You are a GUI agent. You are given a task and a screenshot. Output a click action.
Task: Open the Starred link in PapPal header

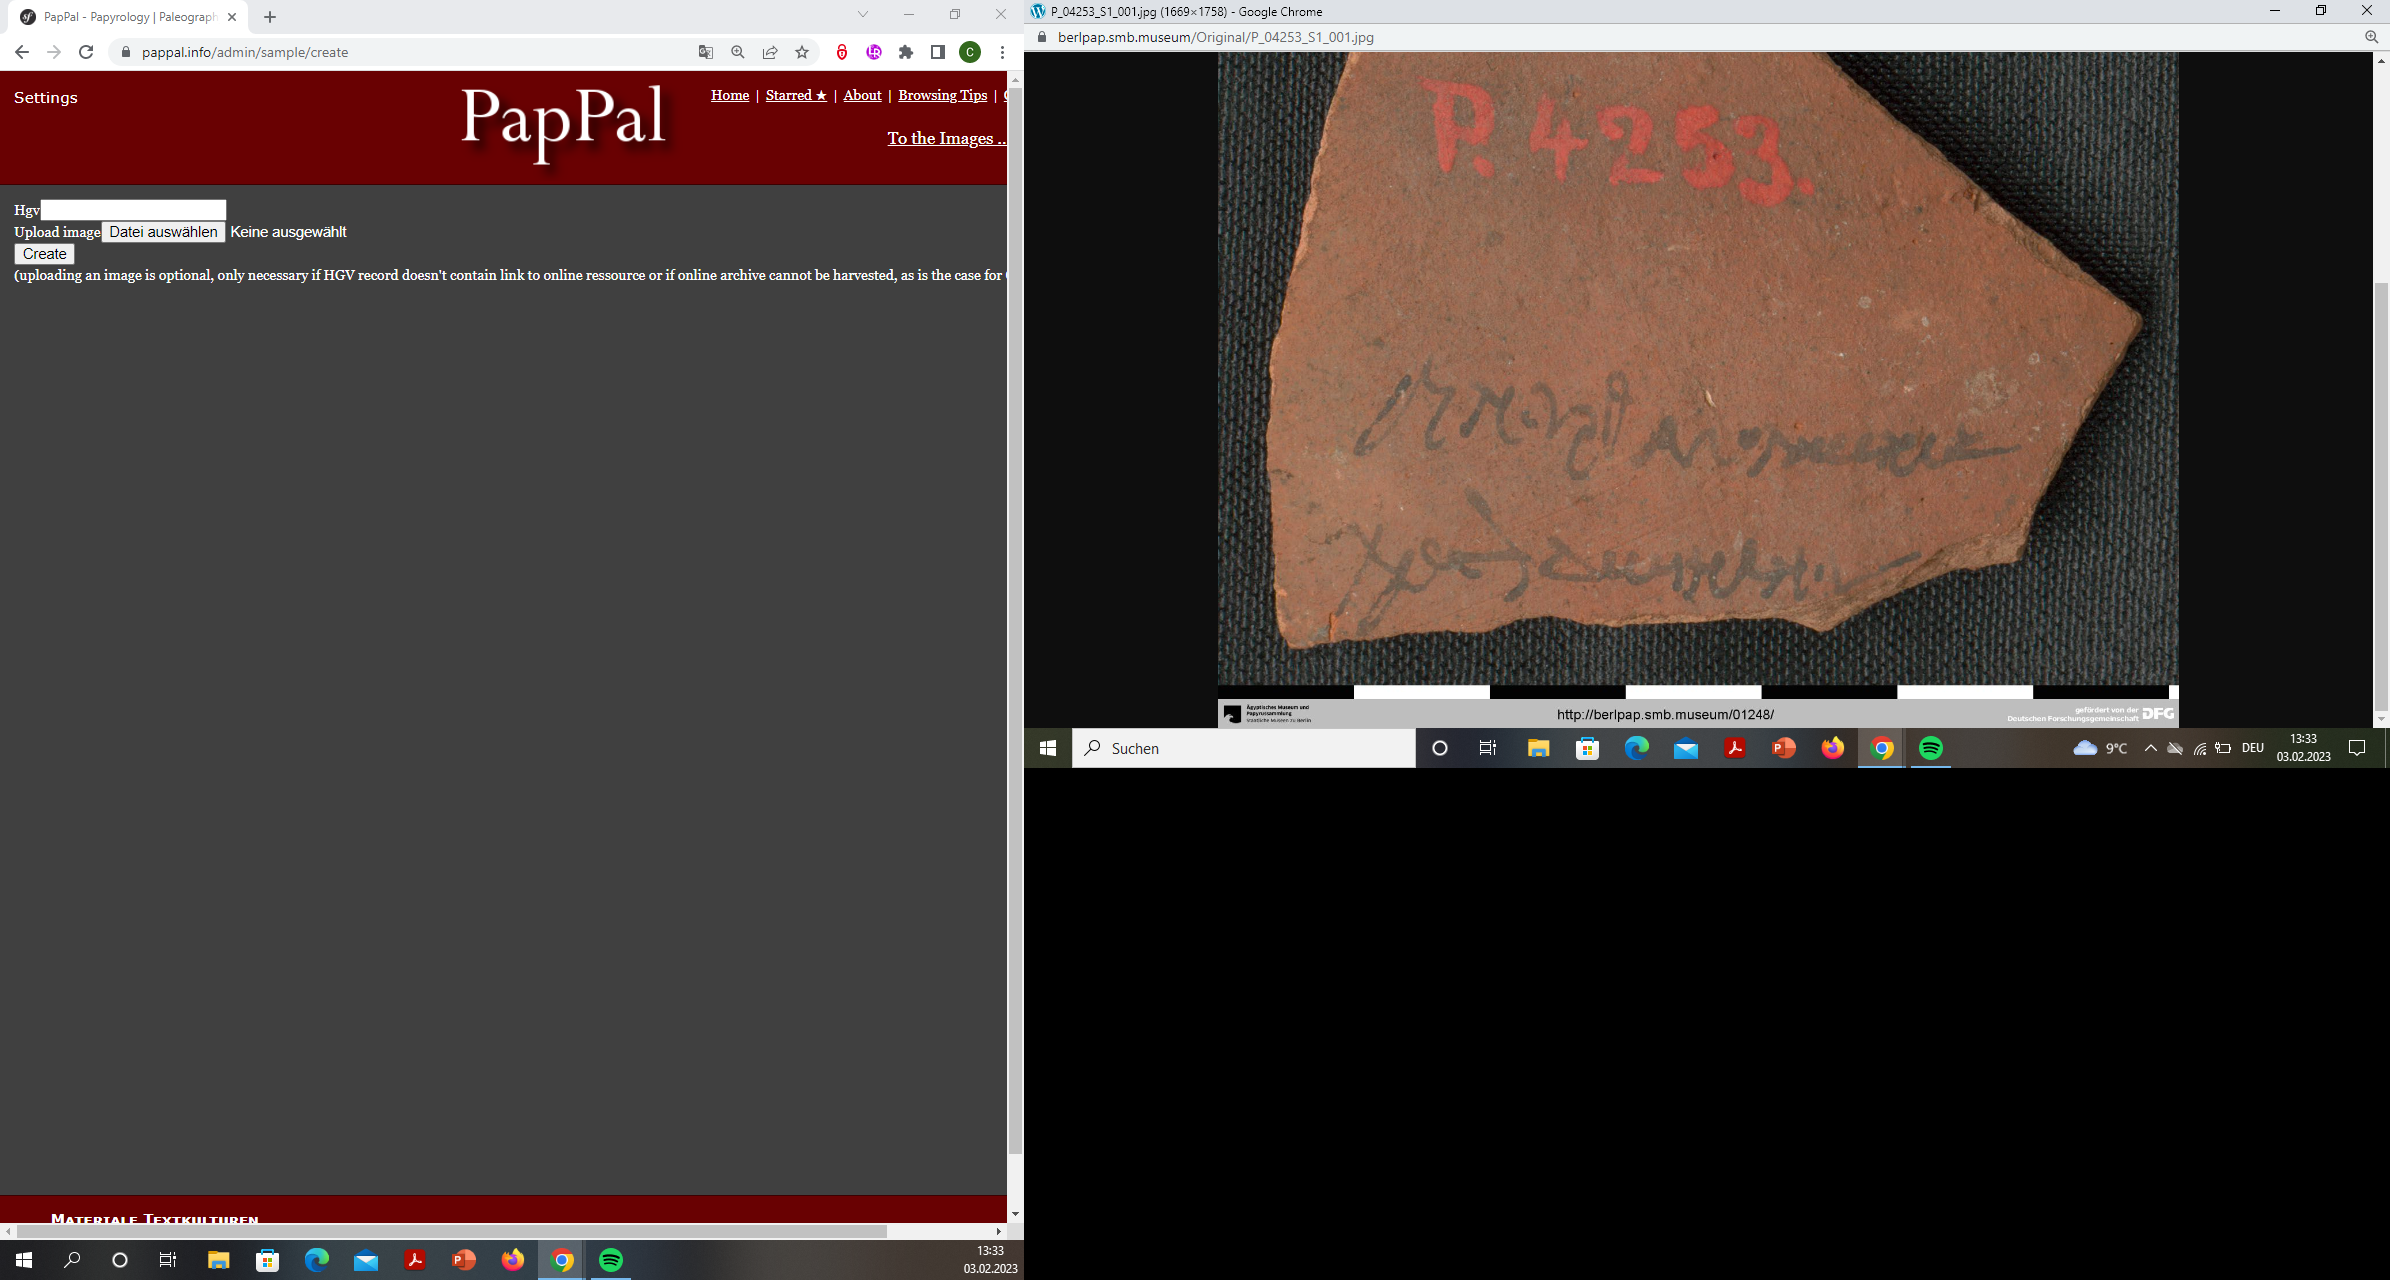(796, 95)
